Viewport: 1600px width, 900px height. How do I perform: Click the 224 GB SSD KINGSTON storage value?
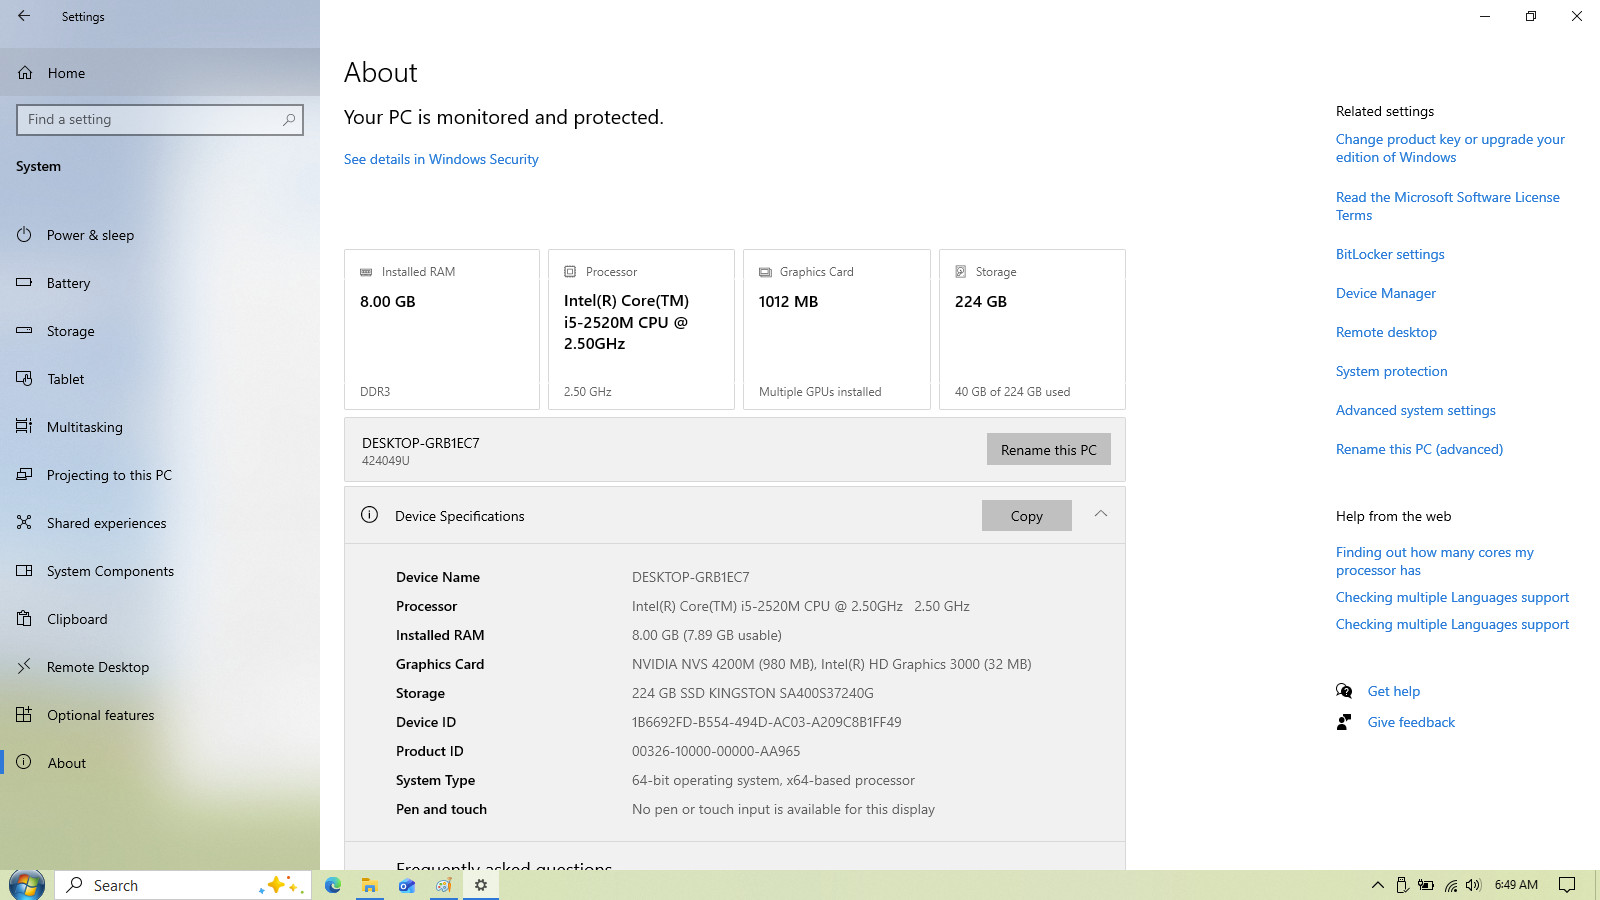pyautogui.click(x=752, y=693)
